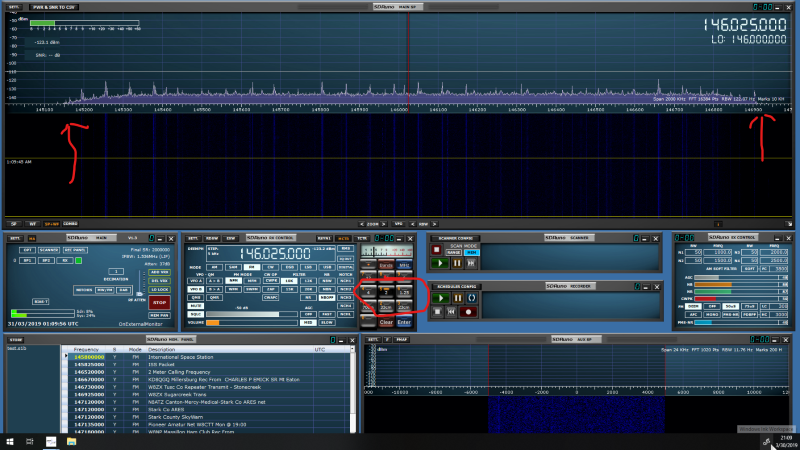800x450 pixels.
Task: Start playback in the Recorder panel
Action: click(x=441, y=298)
